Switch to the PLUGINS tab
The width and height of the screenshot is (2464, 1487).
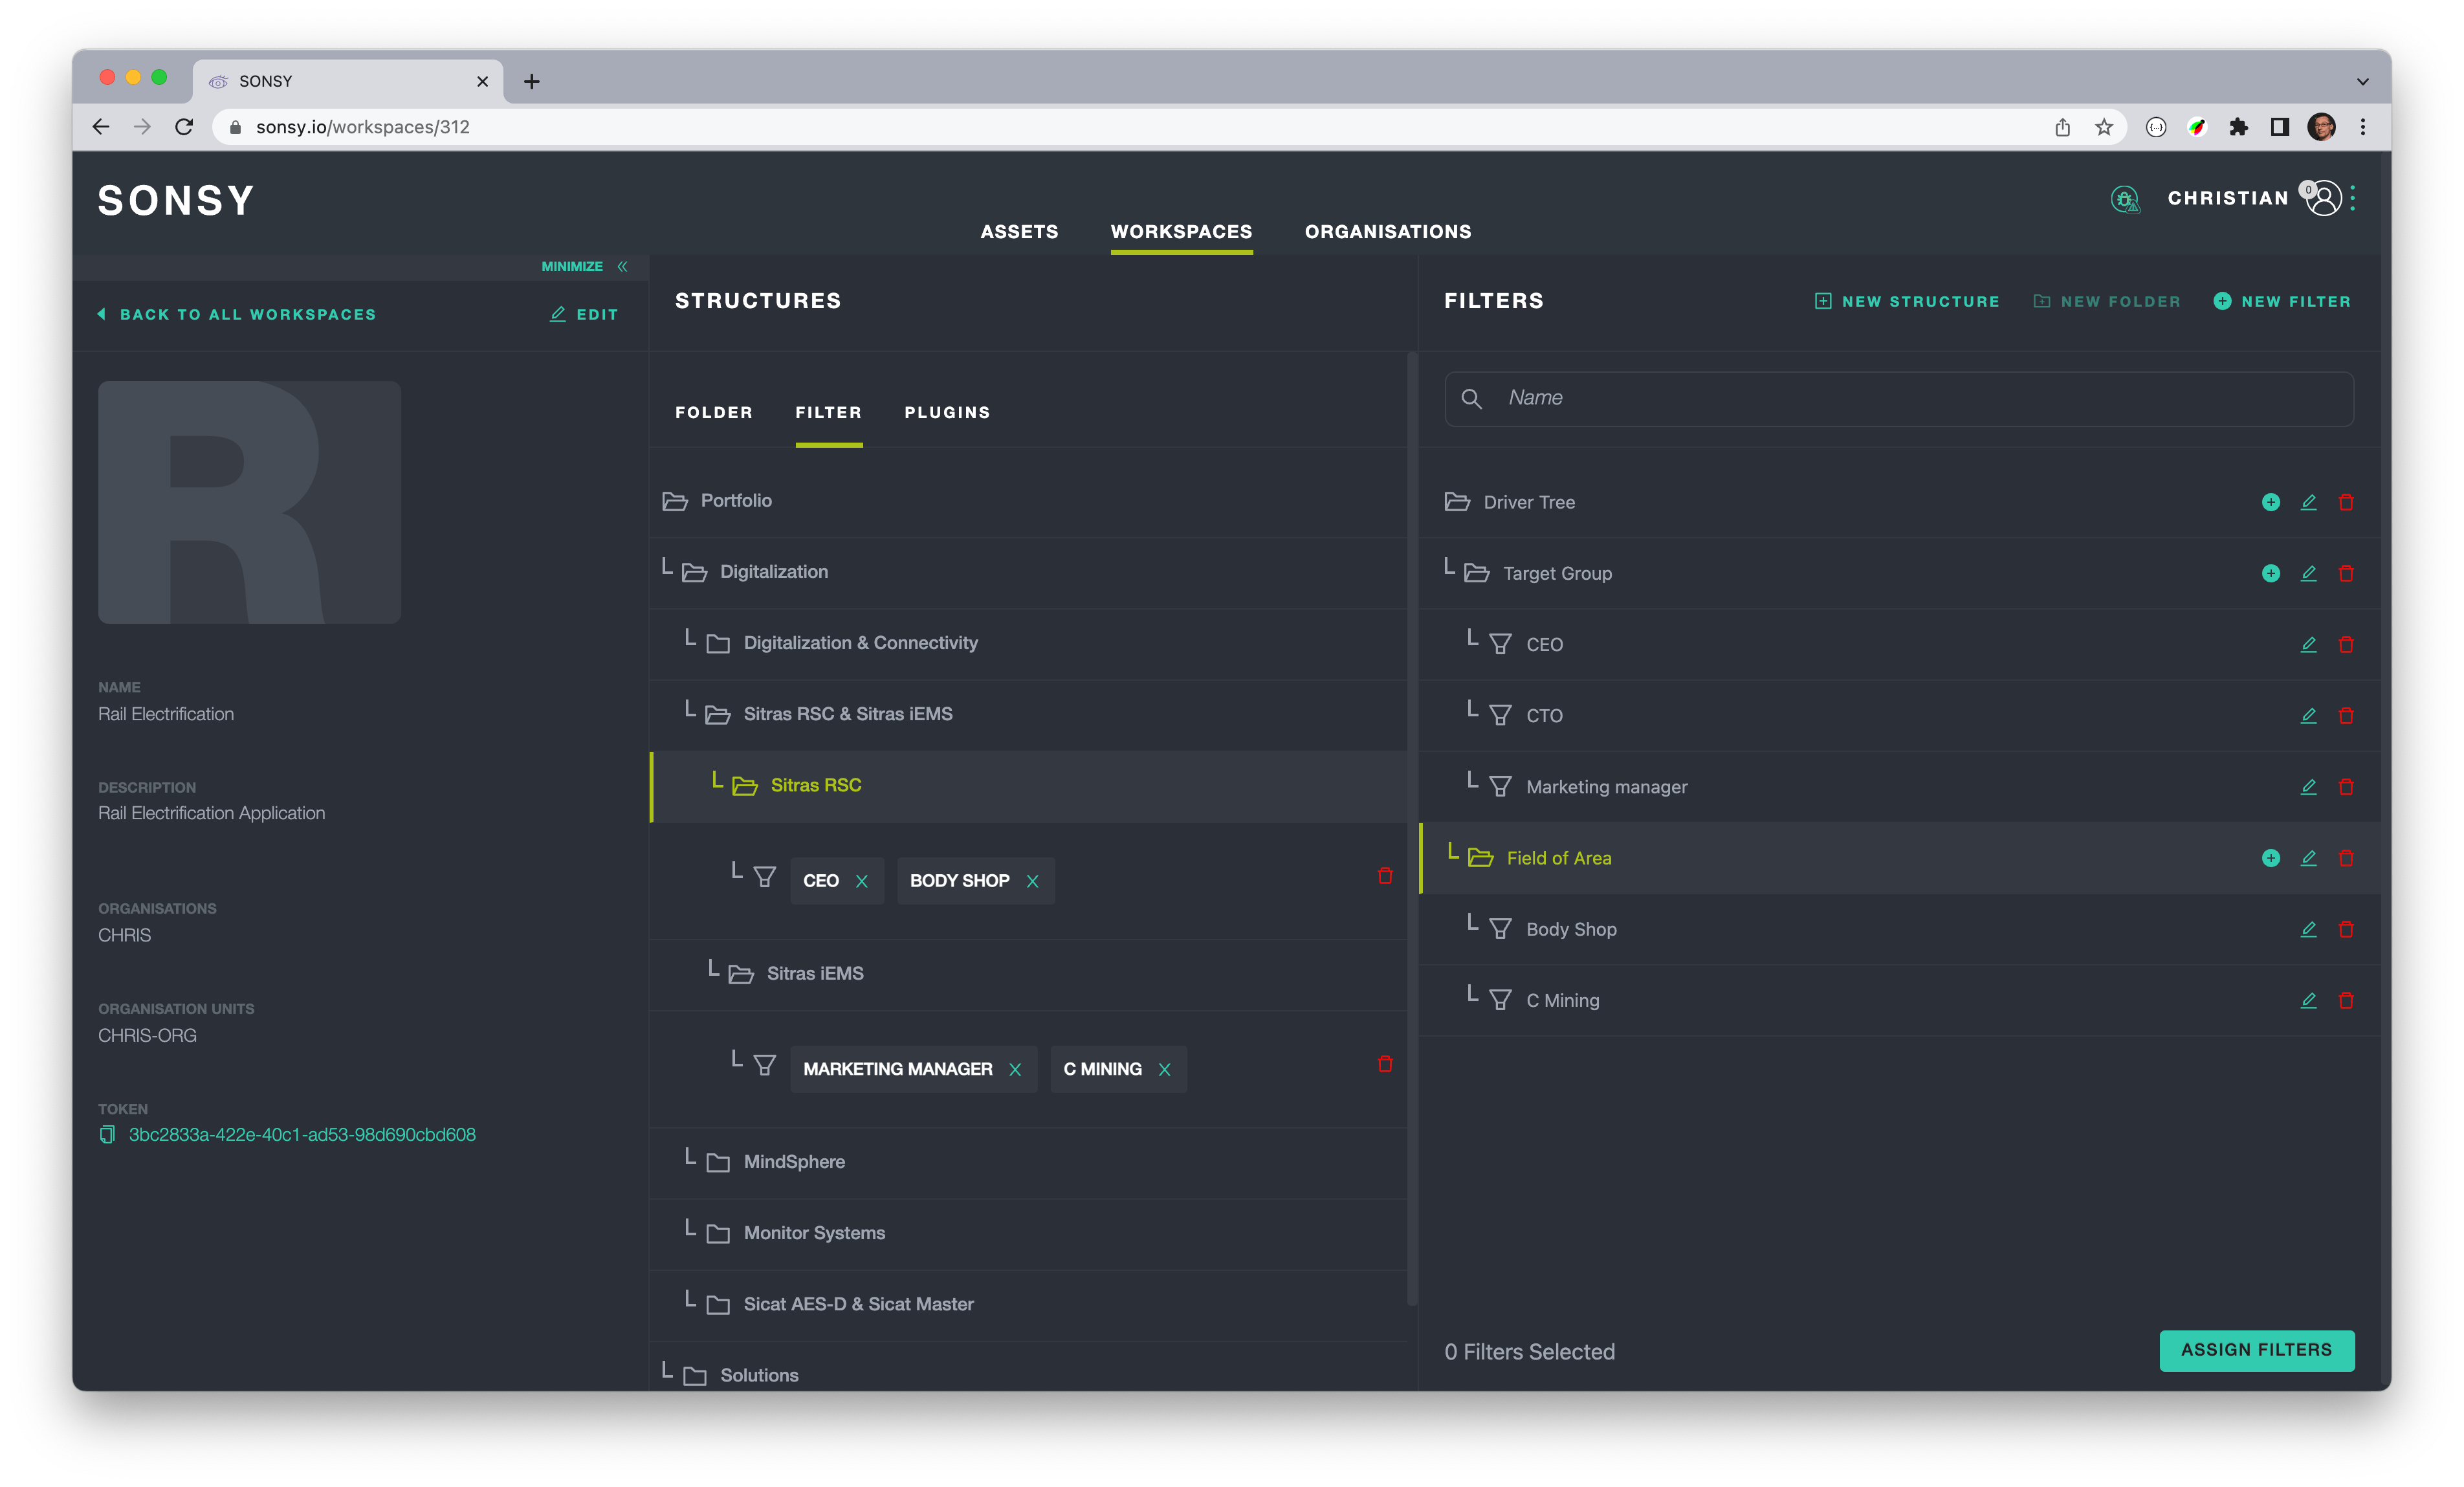coord(946,412)
